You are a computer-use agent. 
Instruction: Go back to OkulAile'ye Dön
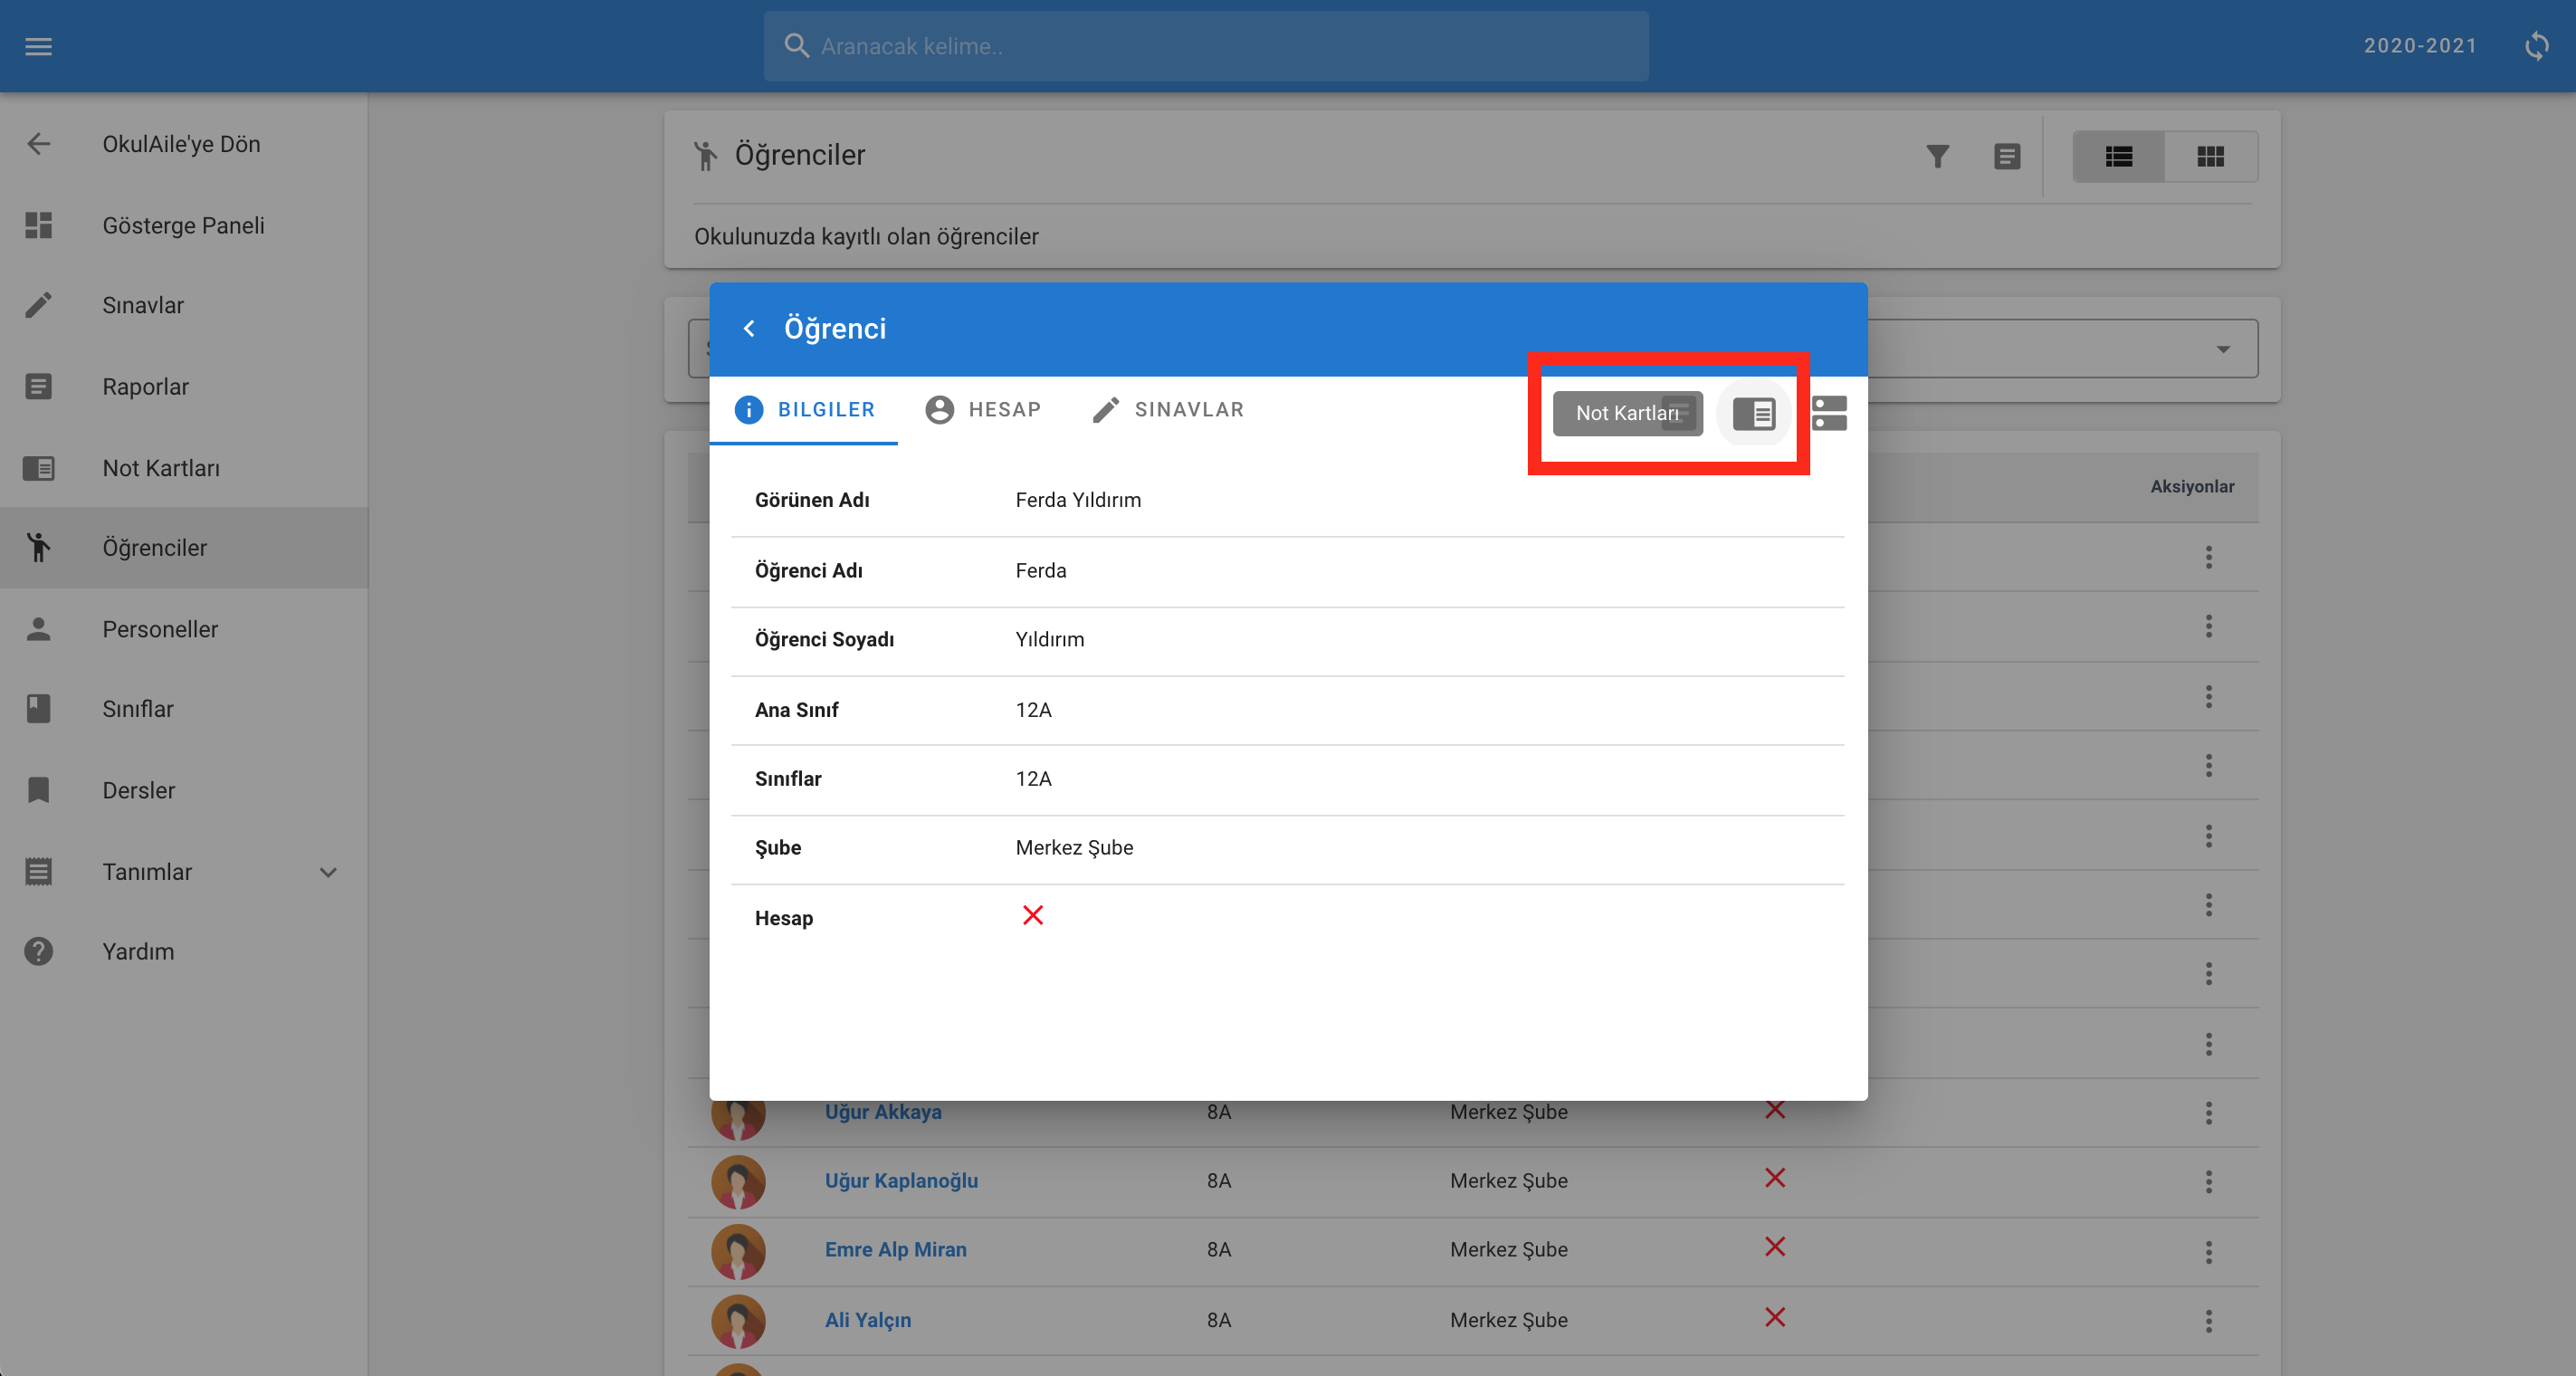click(184, 144)
